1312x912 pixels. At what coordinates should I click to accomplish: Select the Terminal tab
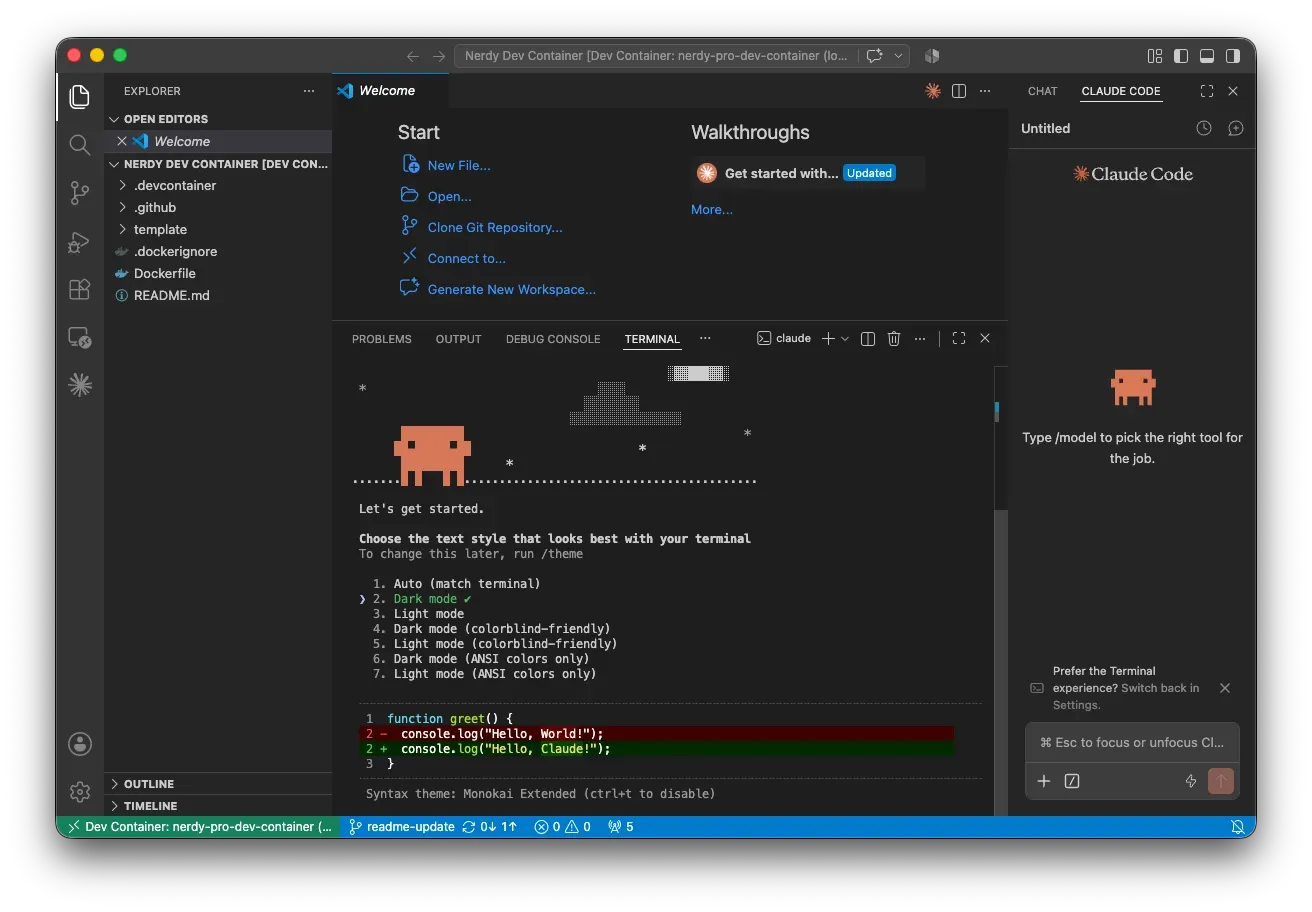[652, 339]
